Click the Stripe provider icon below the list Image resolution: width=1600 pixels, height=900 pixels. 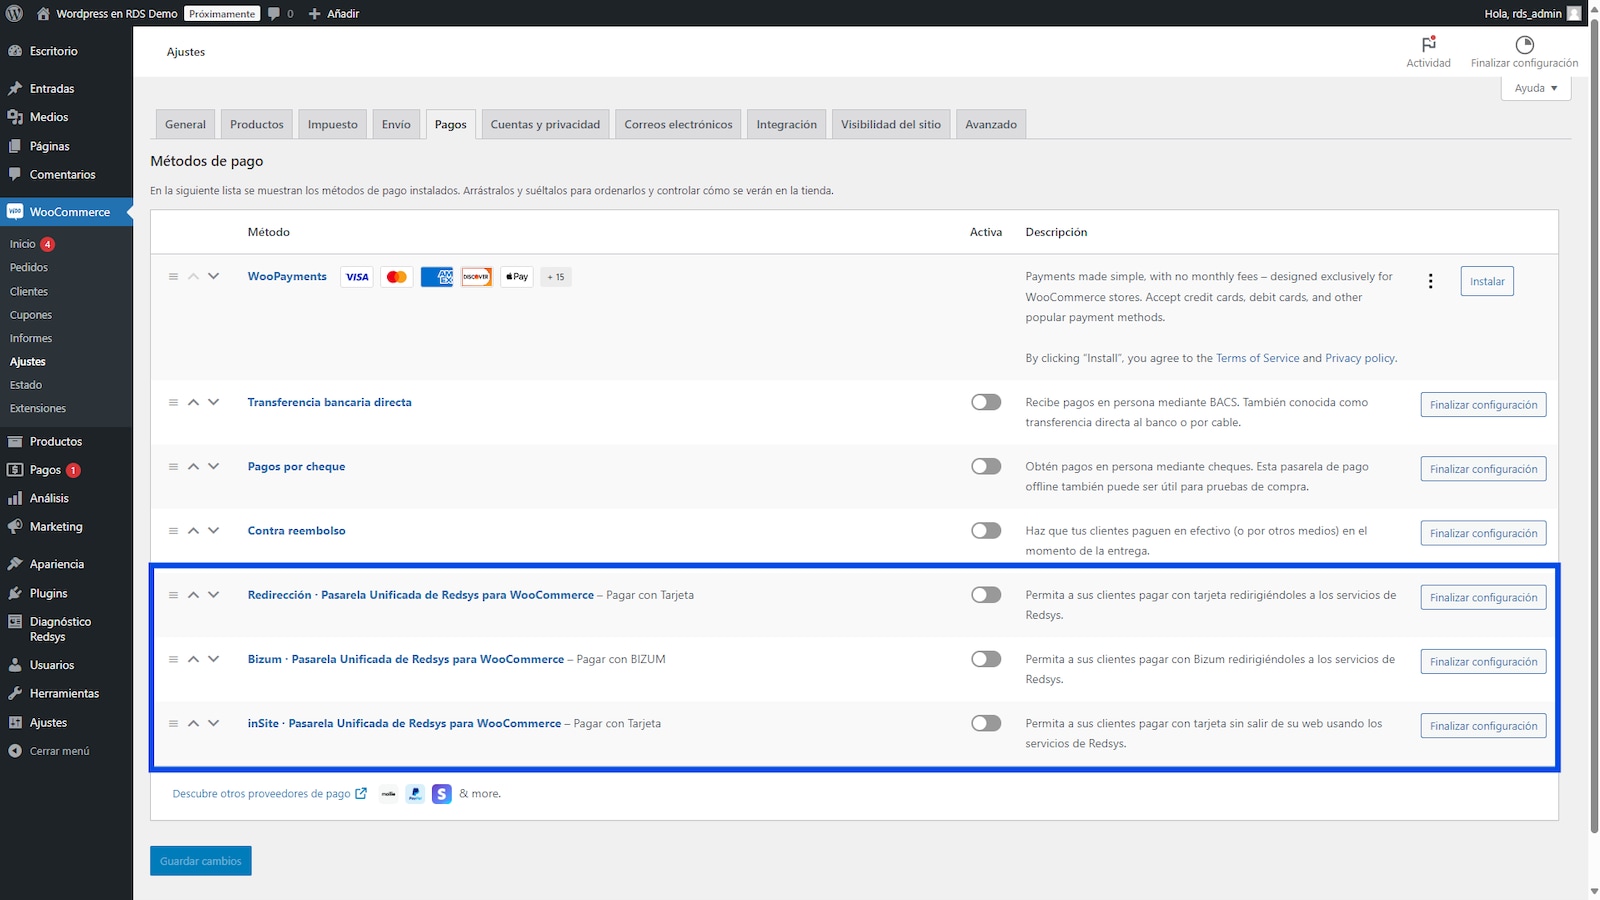(x=442, y=794)
